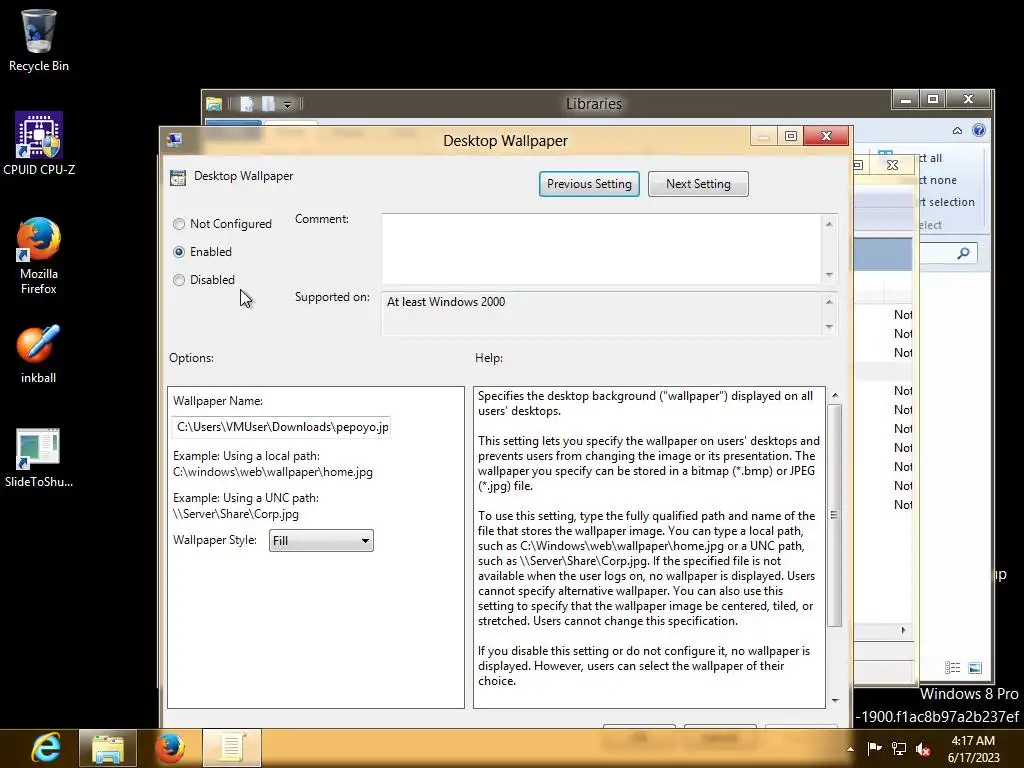
Task: Collapse the Libraries ribbon chevron
Action: click(x=957, y=131)
